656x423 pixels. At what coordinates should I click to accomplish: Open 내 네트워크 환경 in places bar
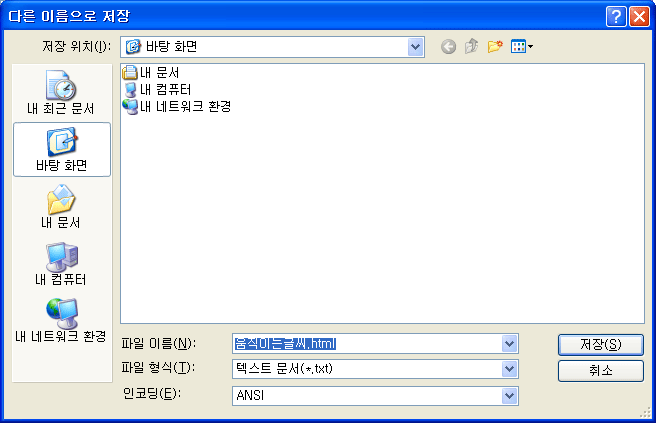pyautogui.click(x=61, y=320)
